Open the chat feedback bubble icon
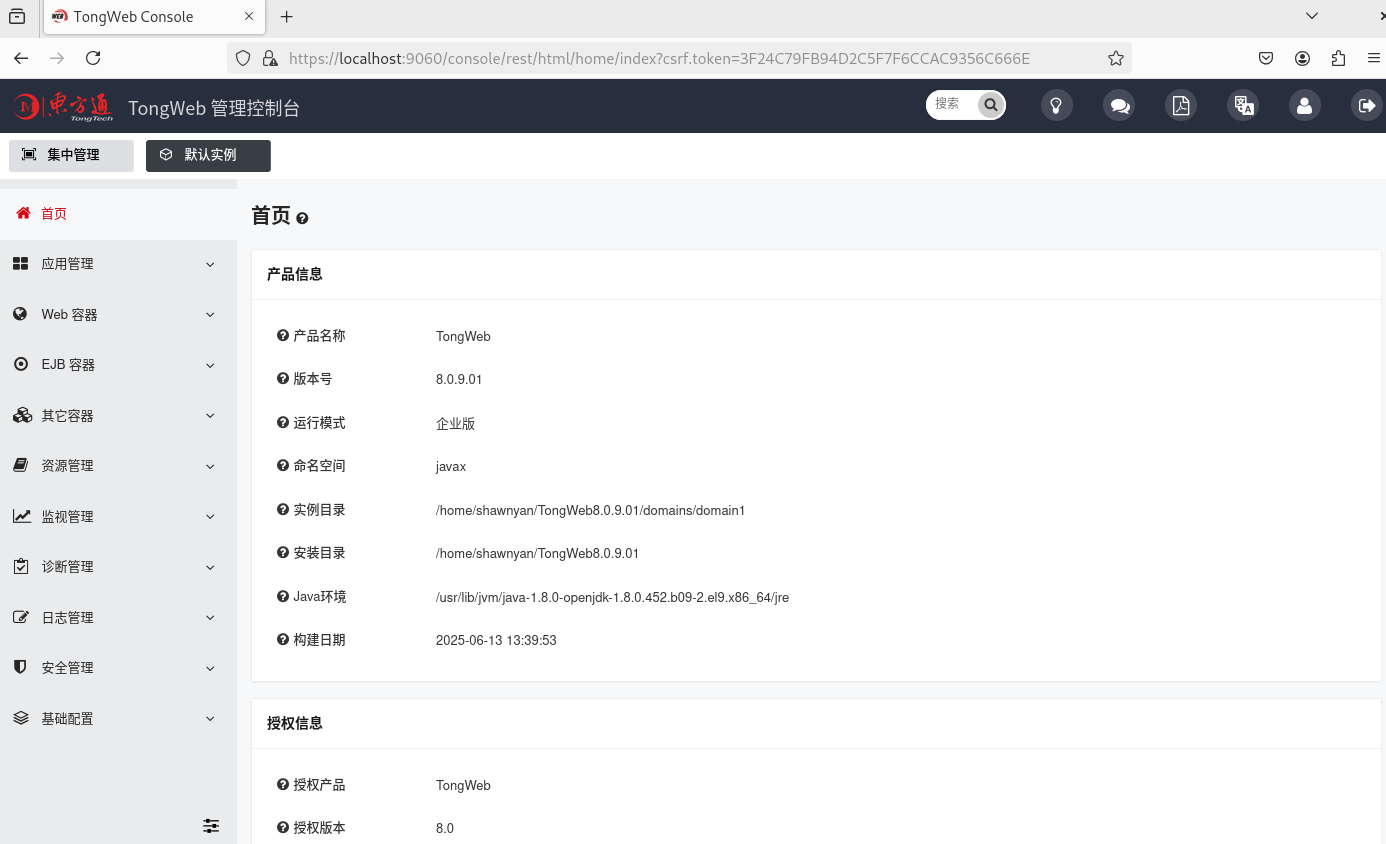 click(x=1119, y=105)
